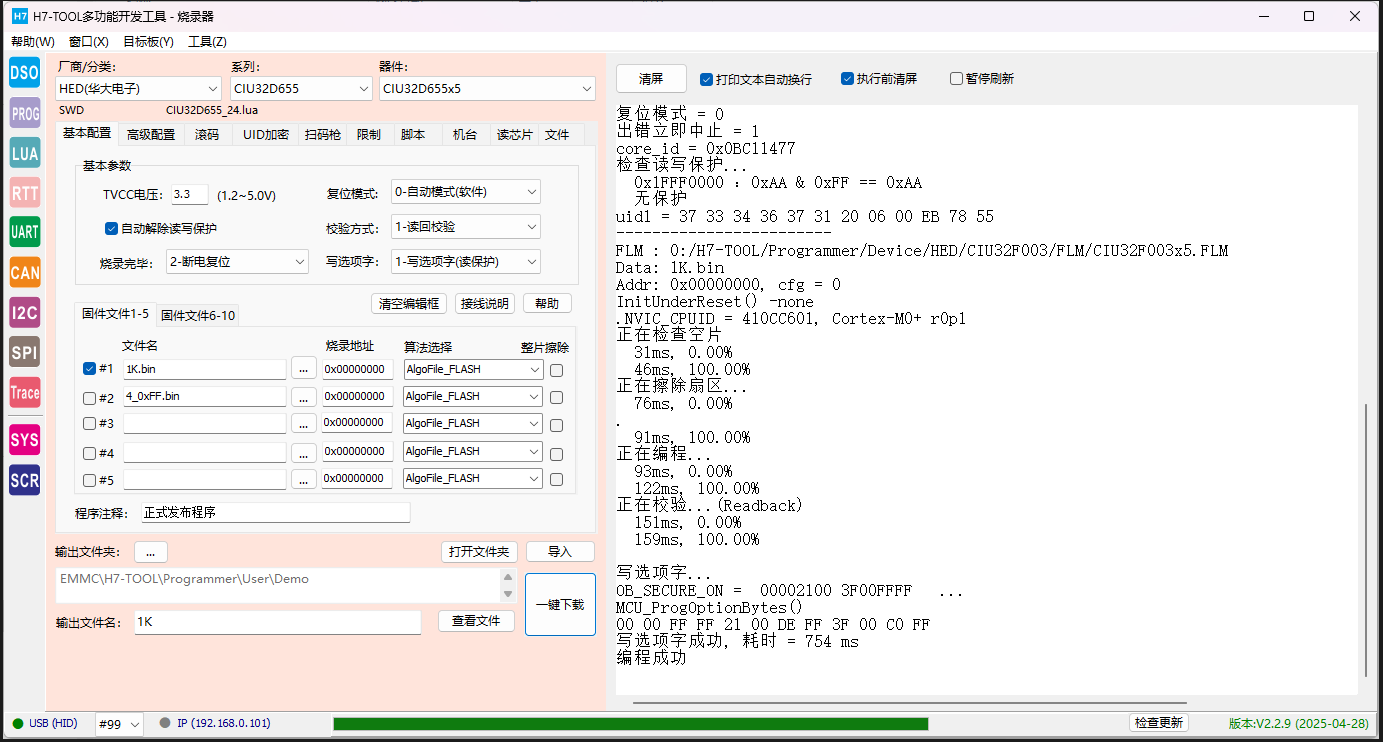The height and width of the screenshot is (742, 1383).
Task: Click the IP connection grey status indicator
Action: 165,723
